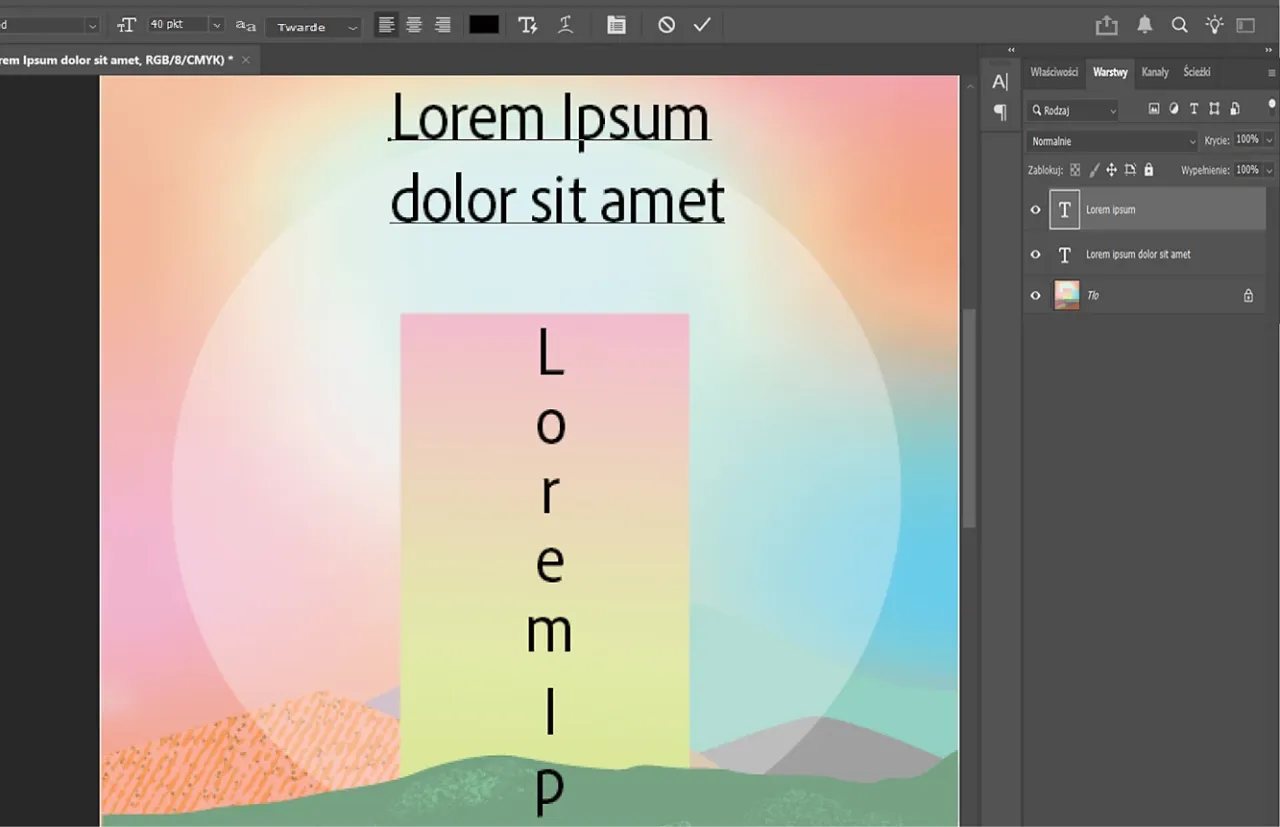
Task: Switch to the Kanały tab
Action: coord(1155,71)
